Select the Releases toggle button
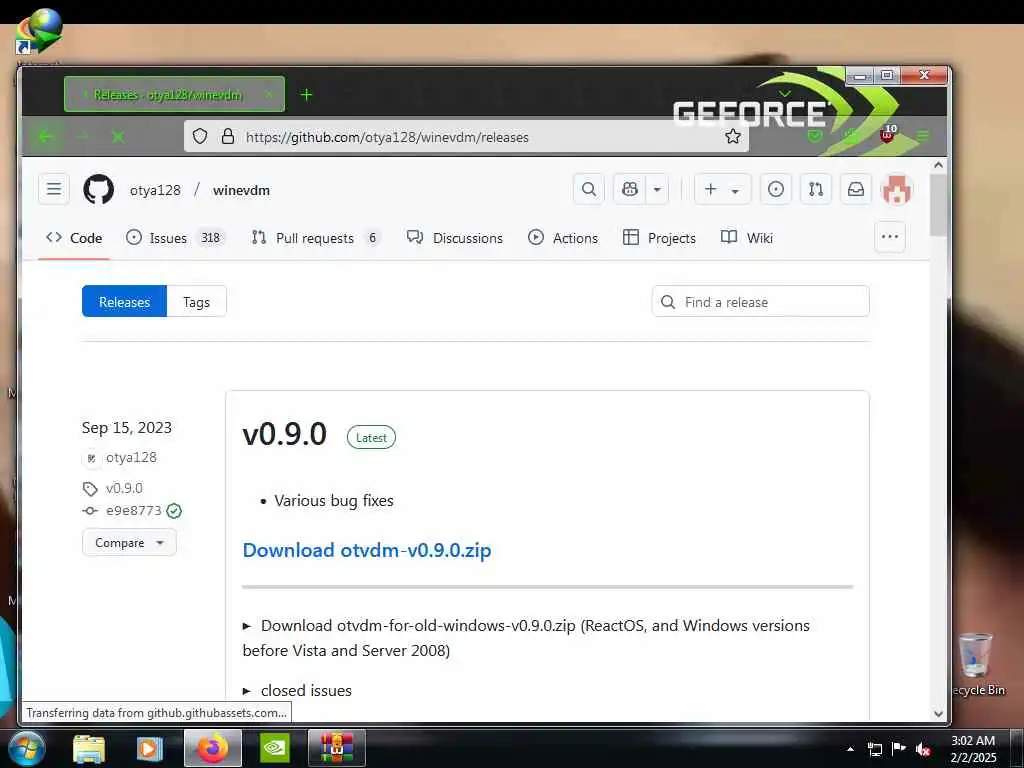 (124, 302)
